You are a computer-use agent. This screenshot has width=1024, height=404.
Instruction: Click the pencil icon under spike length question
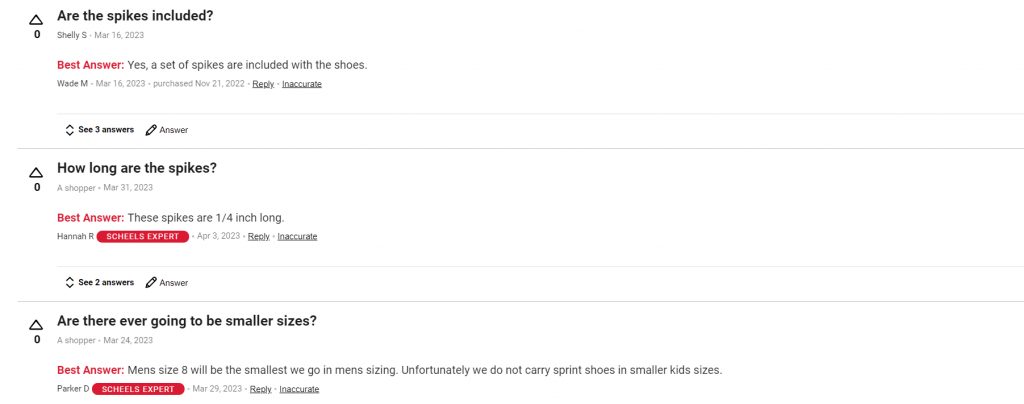click(151, 283)
